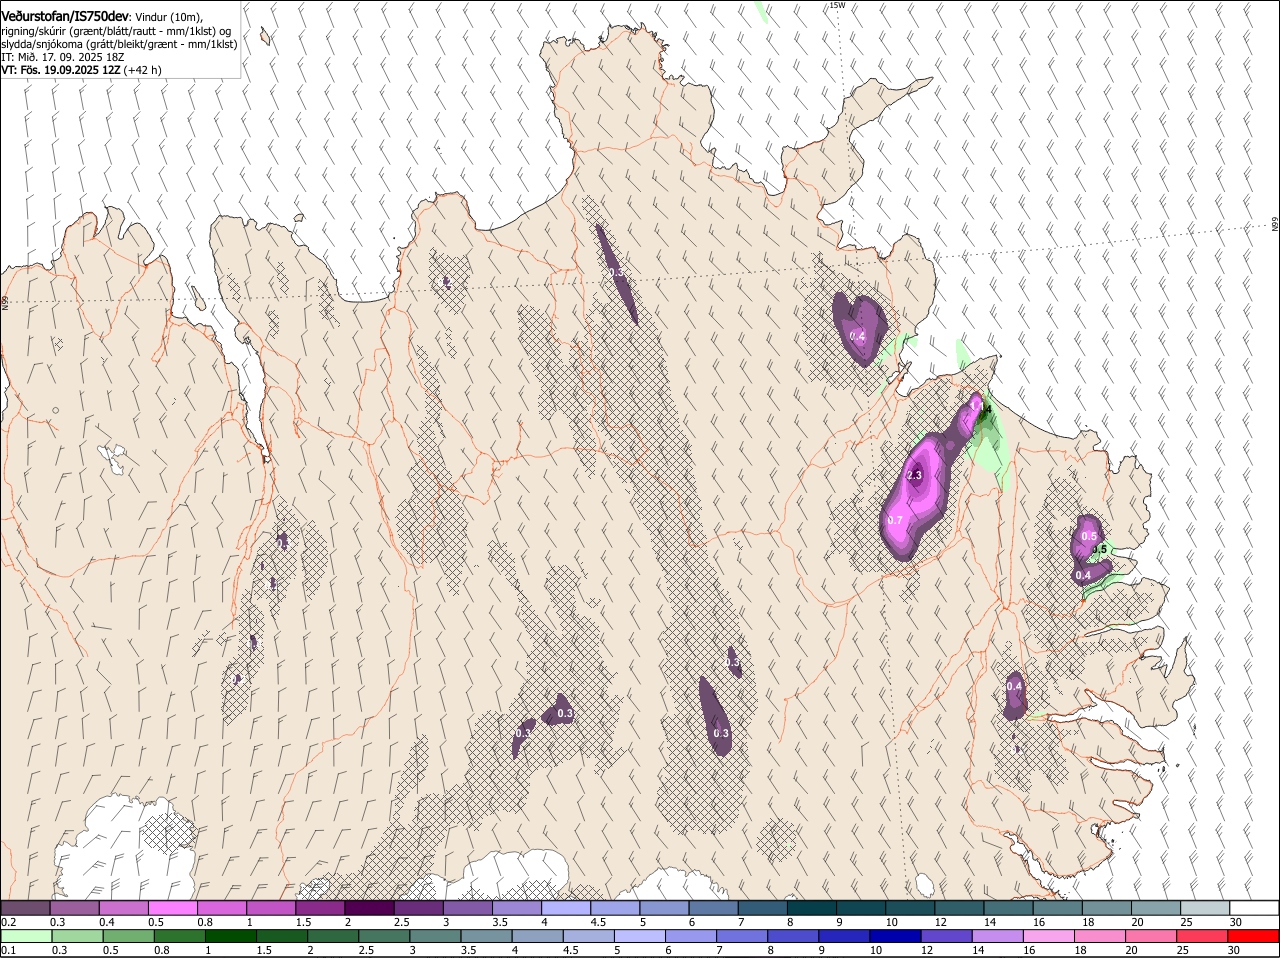Select the light green 0.3 swatch in lower legend
This screenshot has width=1280, height=958.
77,937
